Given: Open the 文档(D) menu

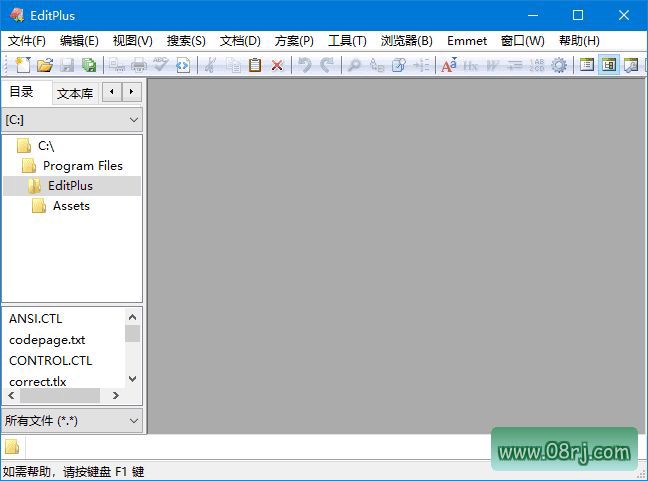Looking at the screenshot, I should pyautogui.click(x=240, y=41).
